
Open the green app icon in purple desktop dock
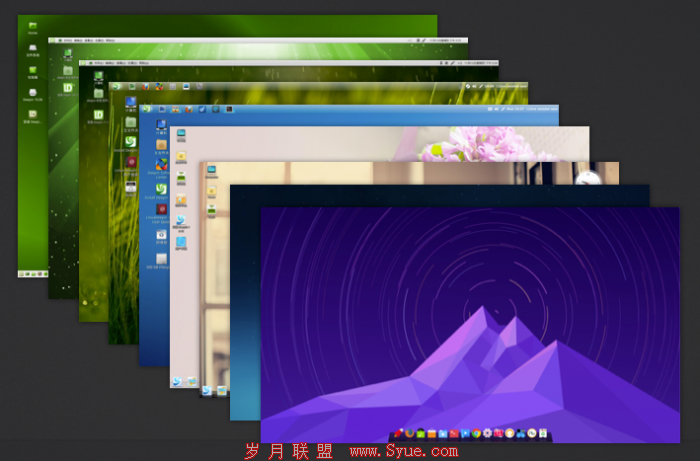point(421,433)
